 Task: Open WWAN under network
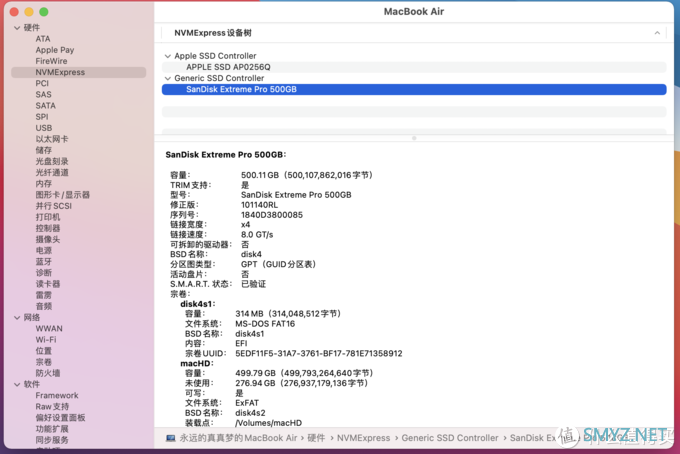pyautogui.click(x=49, y=329)
